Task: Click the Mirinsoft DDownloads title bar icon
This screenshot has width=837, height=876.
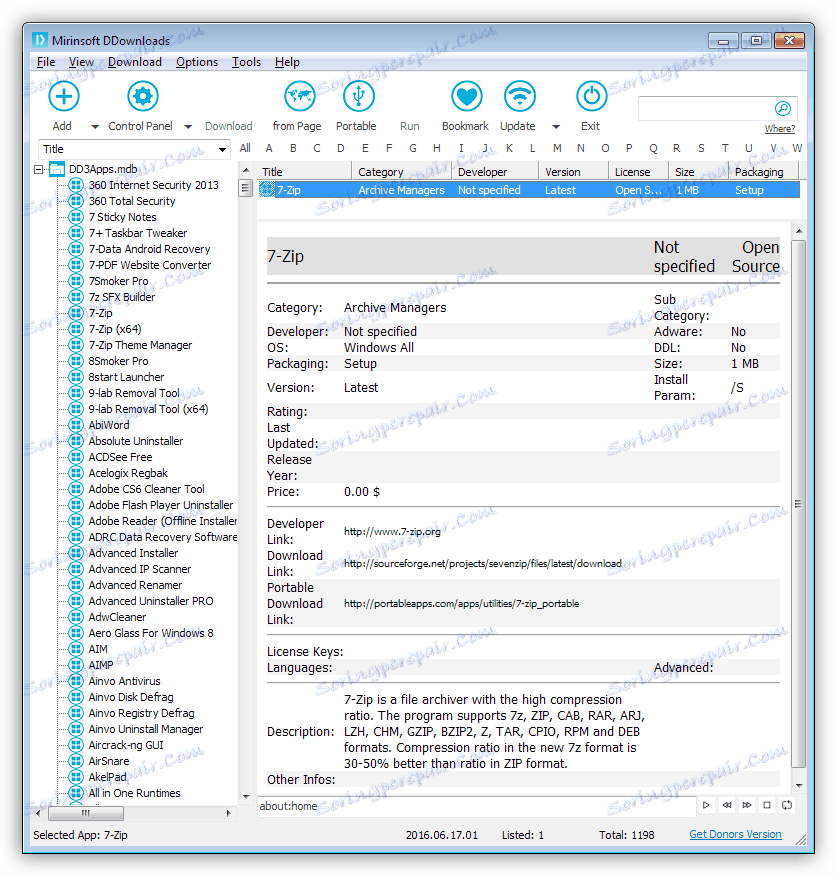Action: pyautogui.click(x=40, y=40)
